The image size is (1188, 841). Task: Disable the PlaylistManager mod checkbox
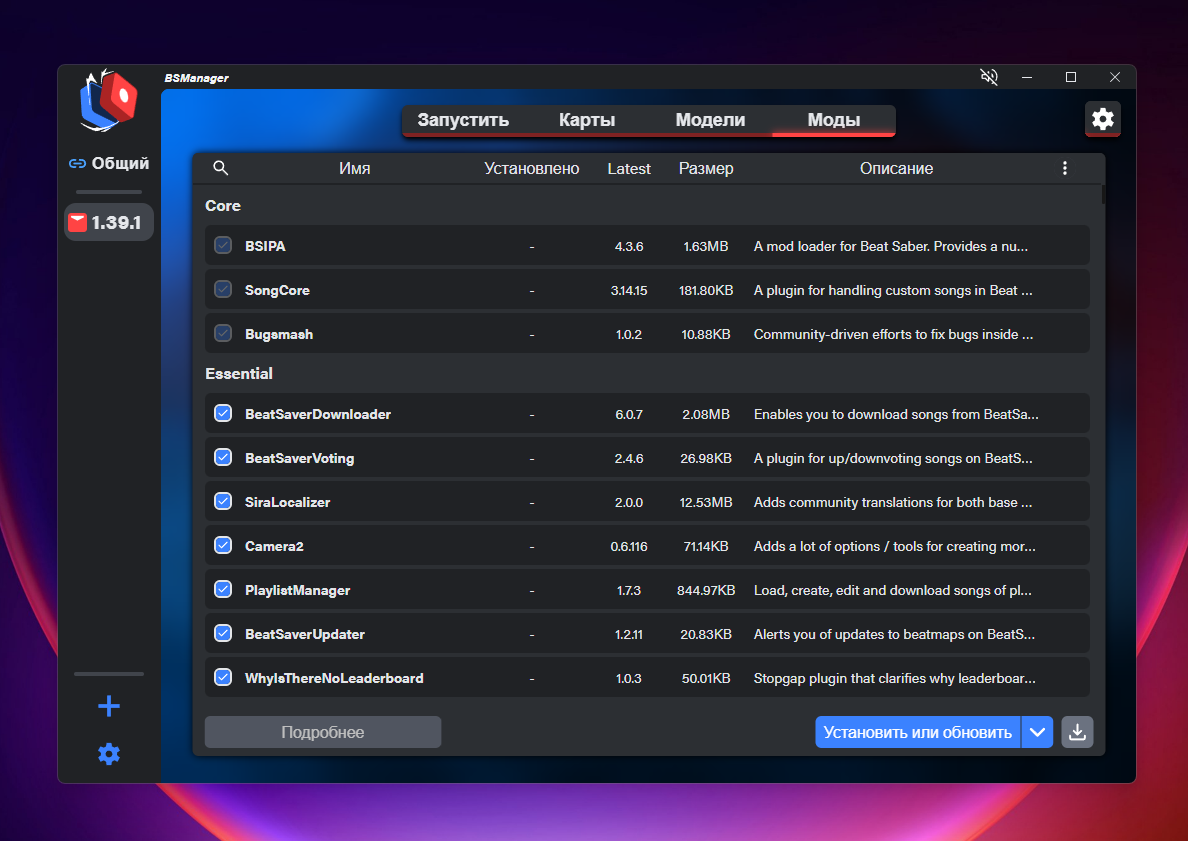pos(223,590)
